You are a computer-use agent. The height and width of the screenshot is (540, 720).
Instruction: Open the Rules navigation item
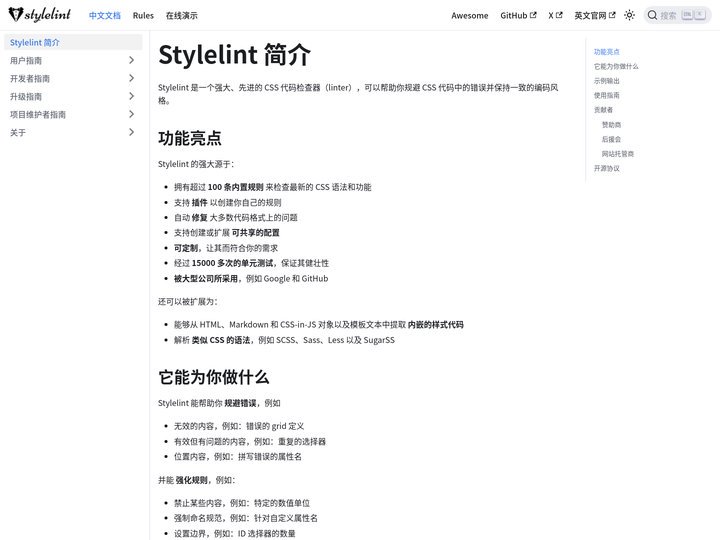[143, 15]
